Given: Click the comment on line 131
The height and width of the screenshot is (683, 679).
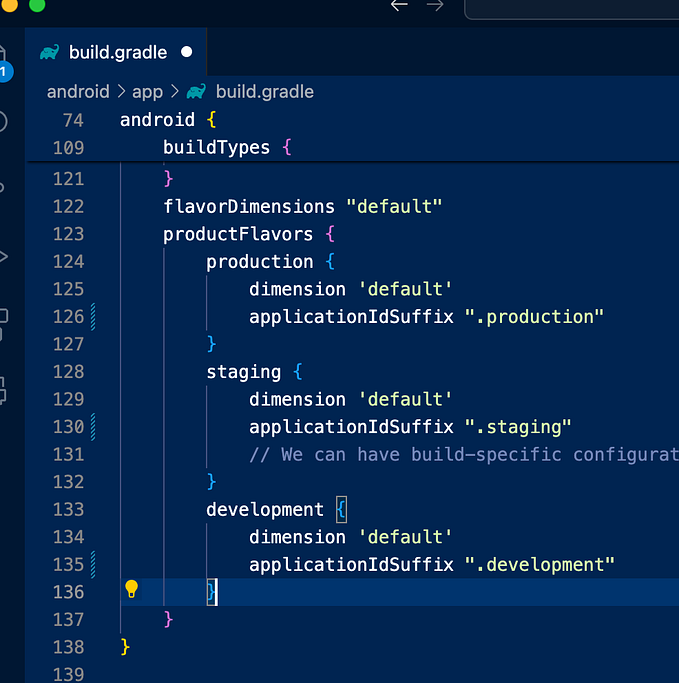Looking at the screenshot, I should 464,454.
